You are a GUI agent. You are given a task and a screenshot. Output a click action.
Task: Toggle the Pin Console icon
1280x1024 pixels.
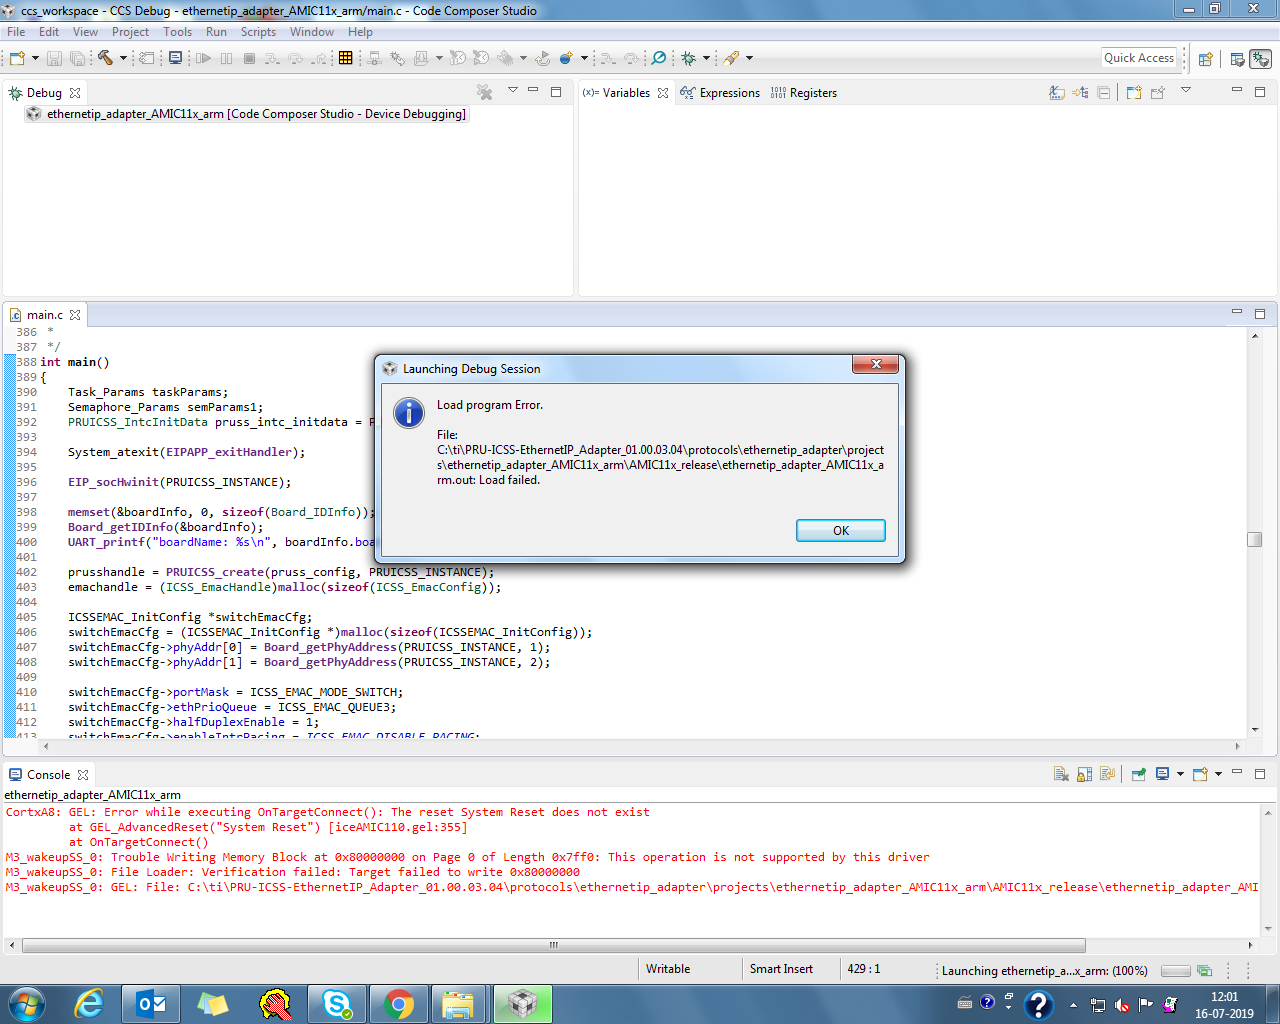[1139, 774]
